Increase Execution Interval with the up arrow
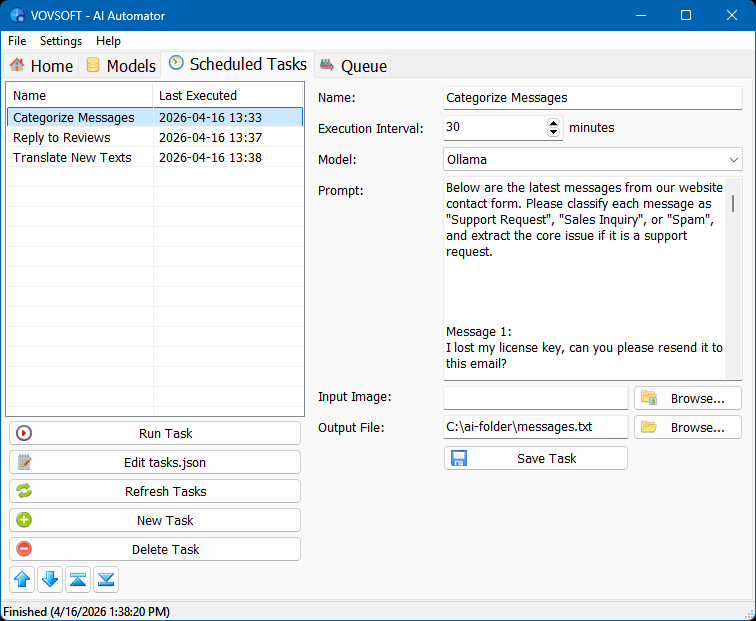 554,122
